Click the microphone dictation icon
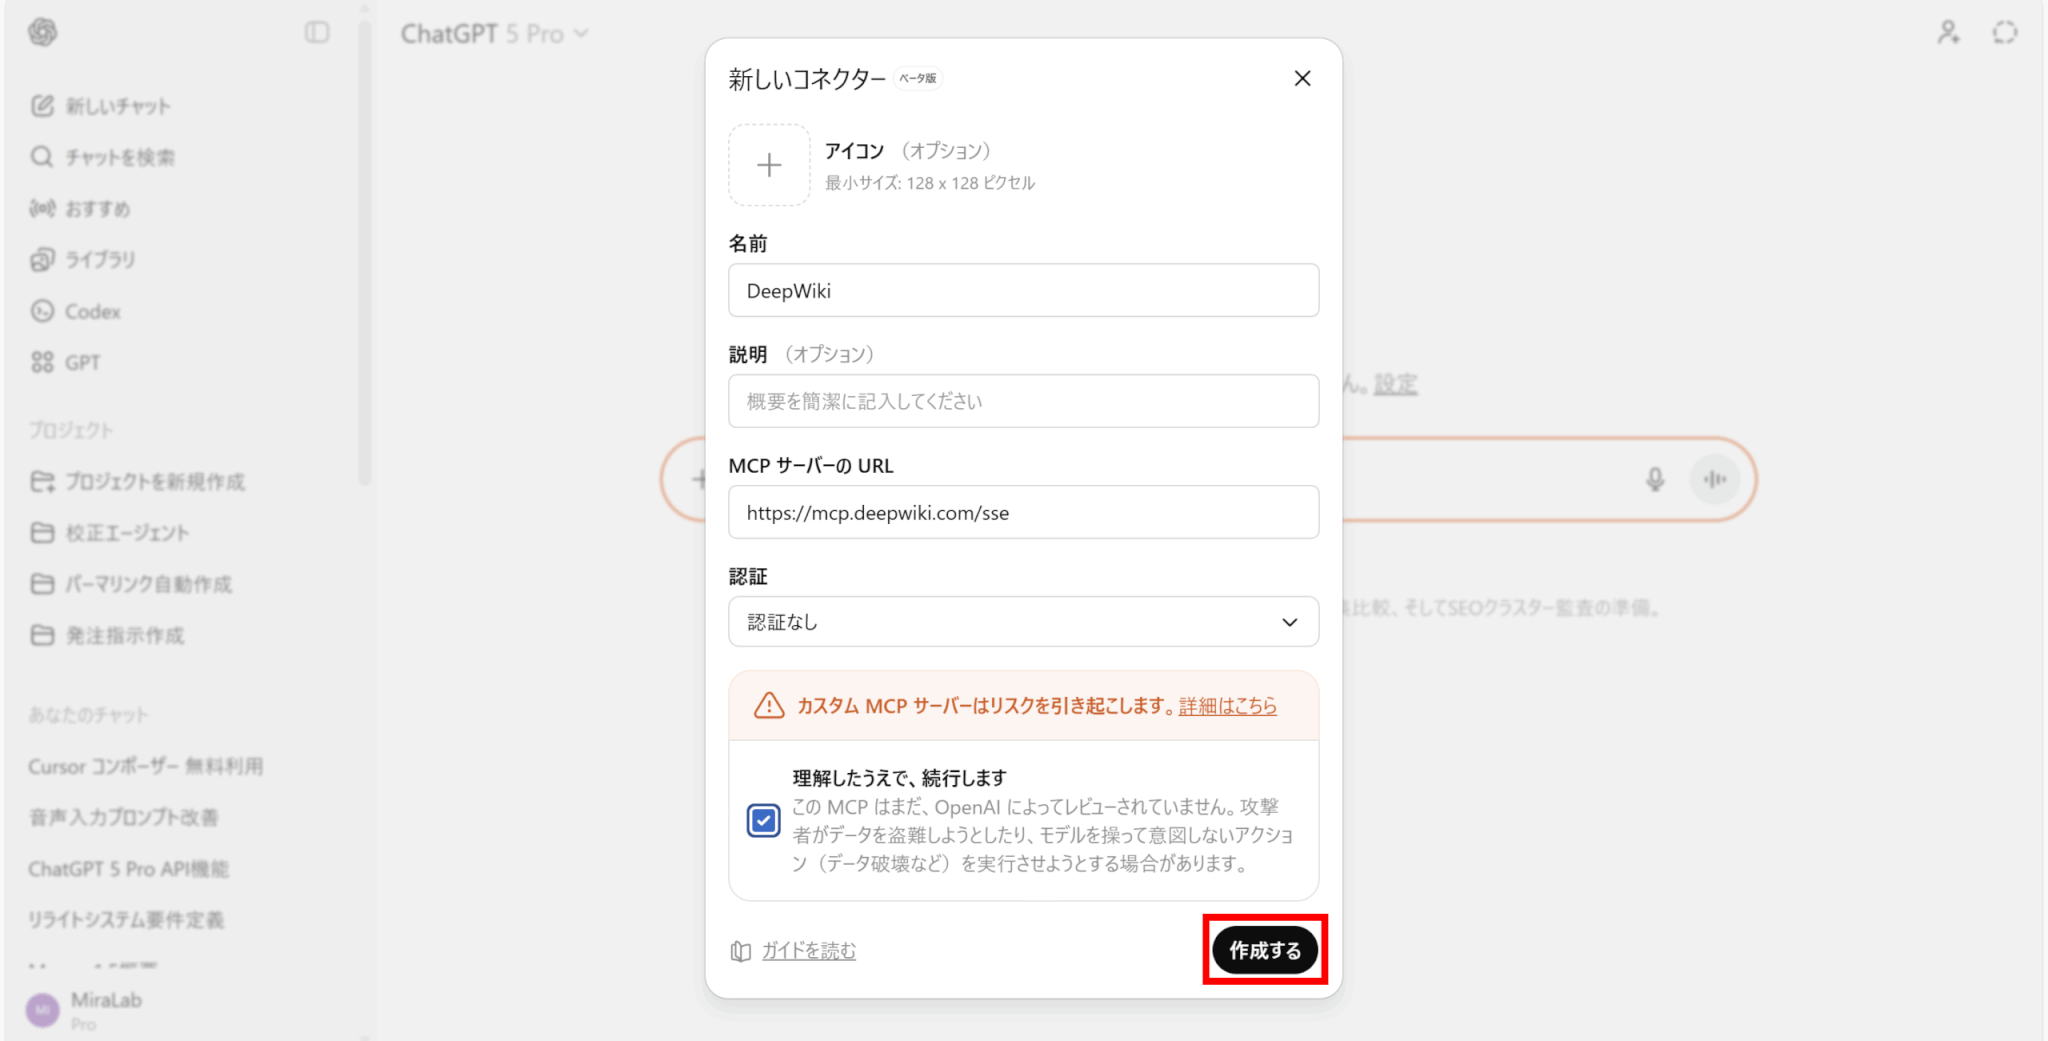 pos(1655,480)
